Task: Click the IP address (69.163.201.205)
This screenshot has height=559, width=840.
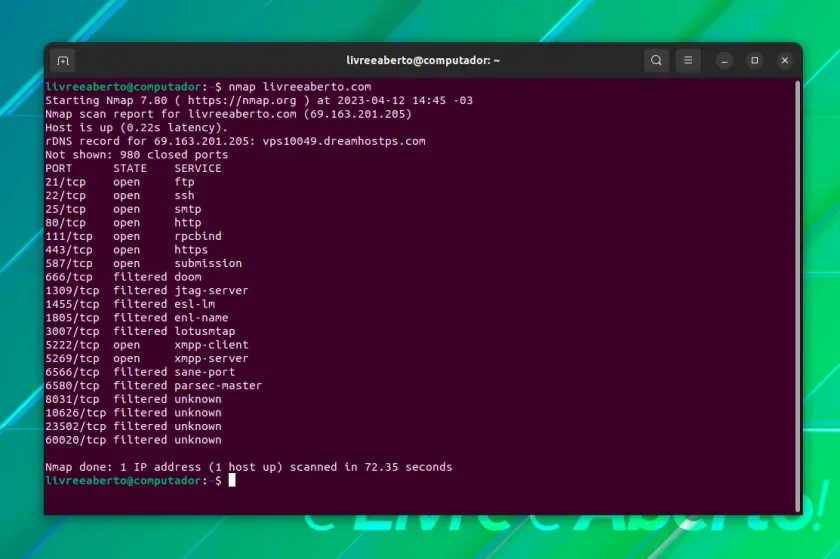Action: 357,114
